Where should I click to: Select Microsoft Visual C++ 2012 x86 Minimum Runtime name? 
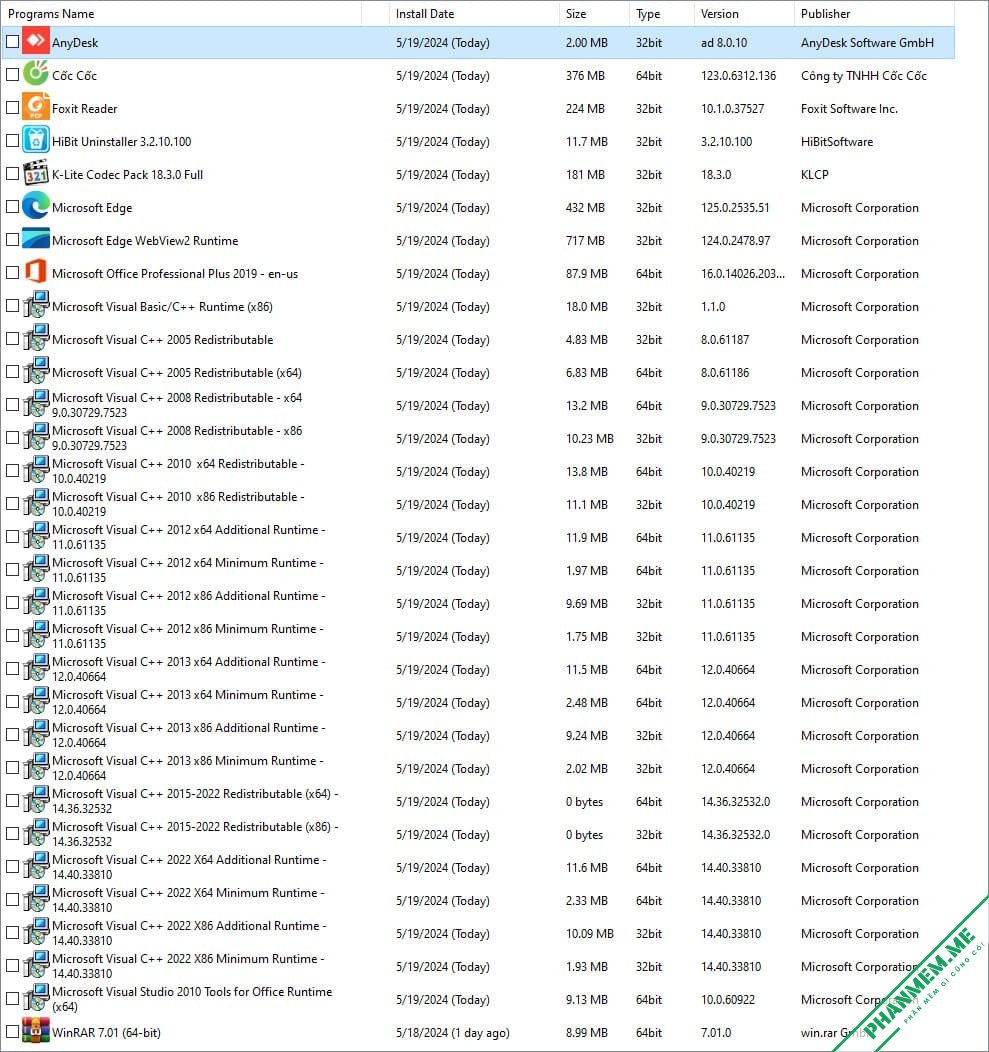(187, 635)
